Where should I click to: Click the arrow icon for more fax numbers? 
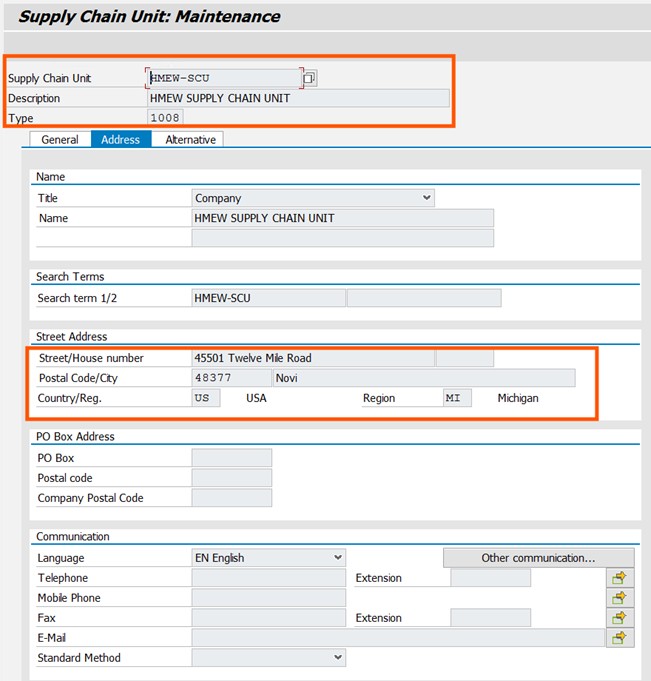coord(620,618)
